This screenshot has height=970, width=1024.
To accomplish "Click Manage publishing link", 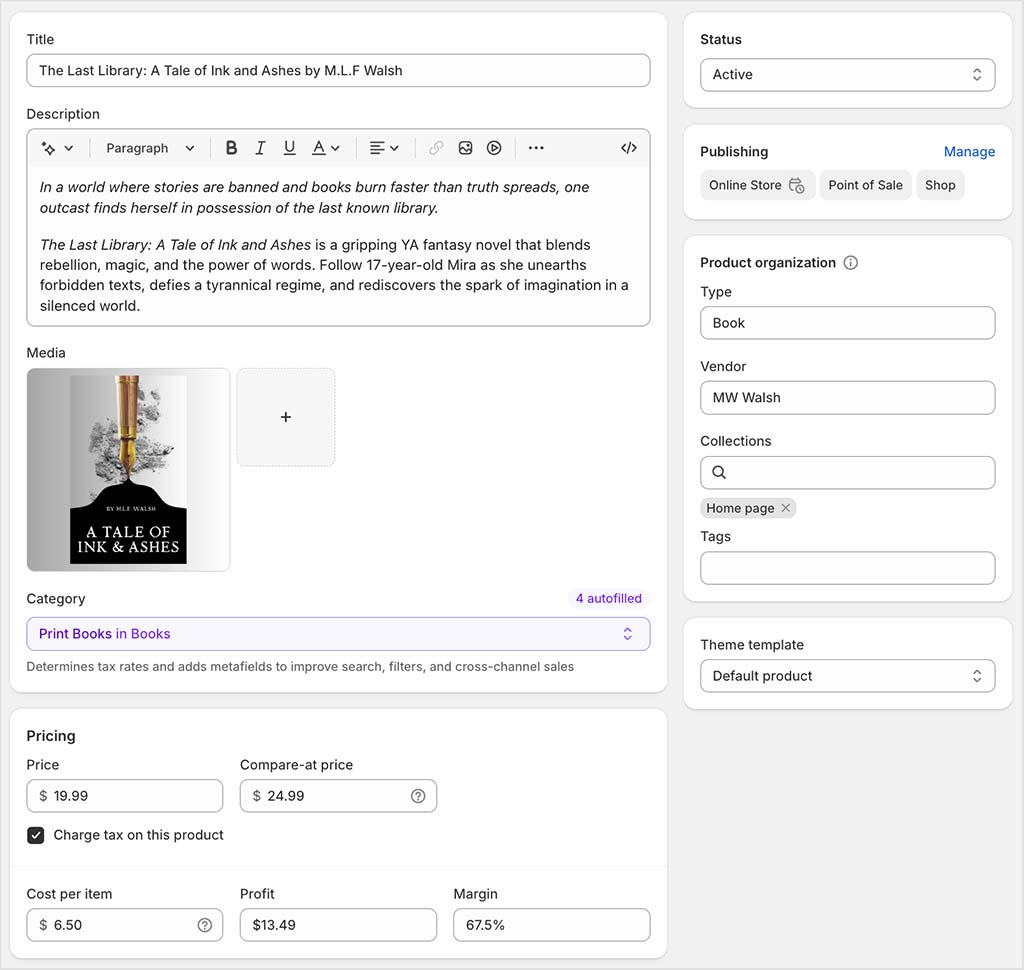I will pos(969,152).
